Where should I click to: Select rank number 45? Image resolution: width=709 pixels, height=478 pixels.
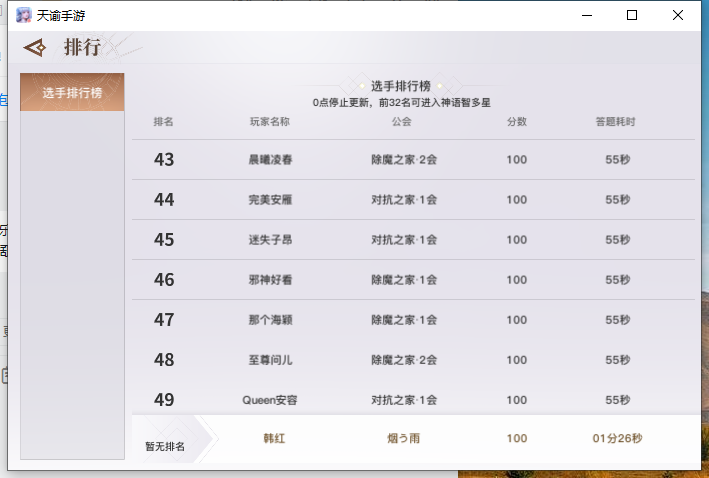coord(164,240)
